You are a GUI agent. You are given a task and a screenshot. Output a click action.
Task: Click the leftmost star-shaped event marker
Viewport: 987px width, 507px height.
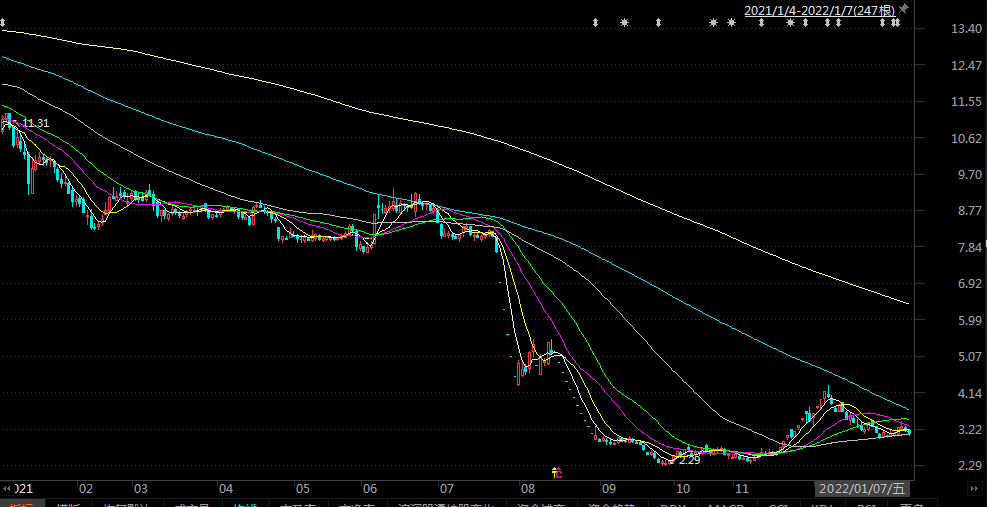pyautogui.click(x=624, y=23)
